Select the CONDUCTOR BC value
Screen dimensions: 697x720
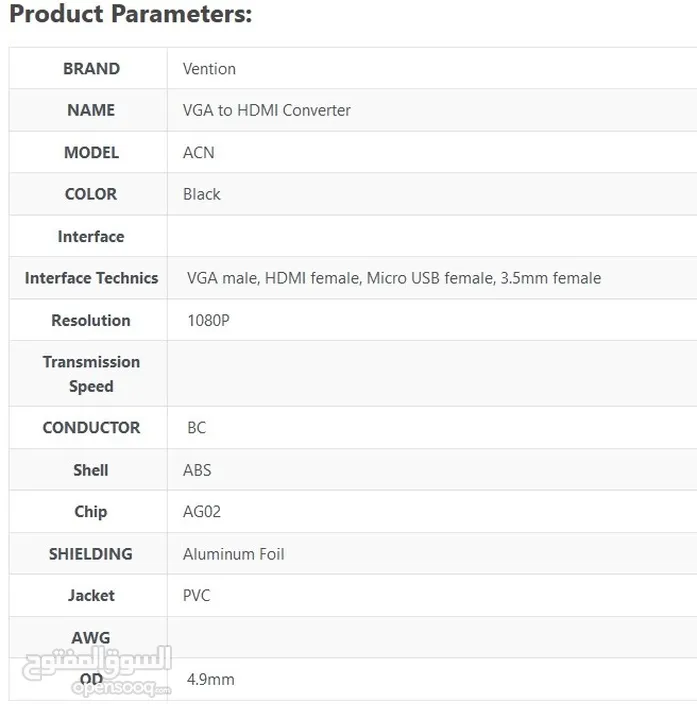[197, 428]
